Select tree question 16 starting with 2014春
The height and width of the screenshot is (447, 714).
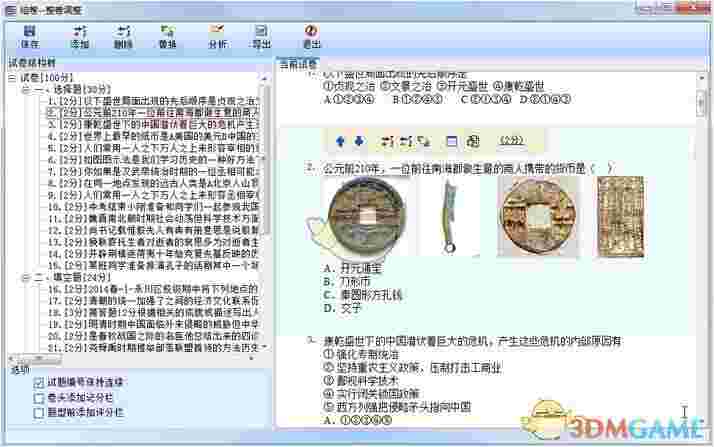[x=153, y=289]
